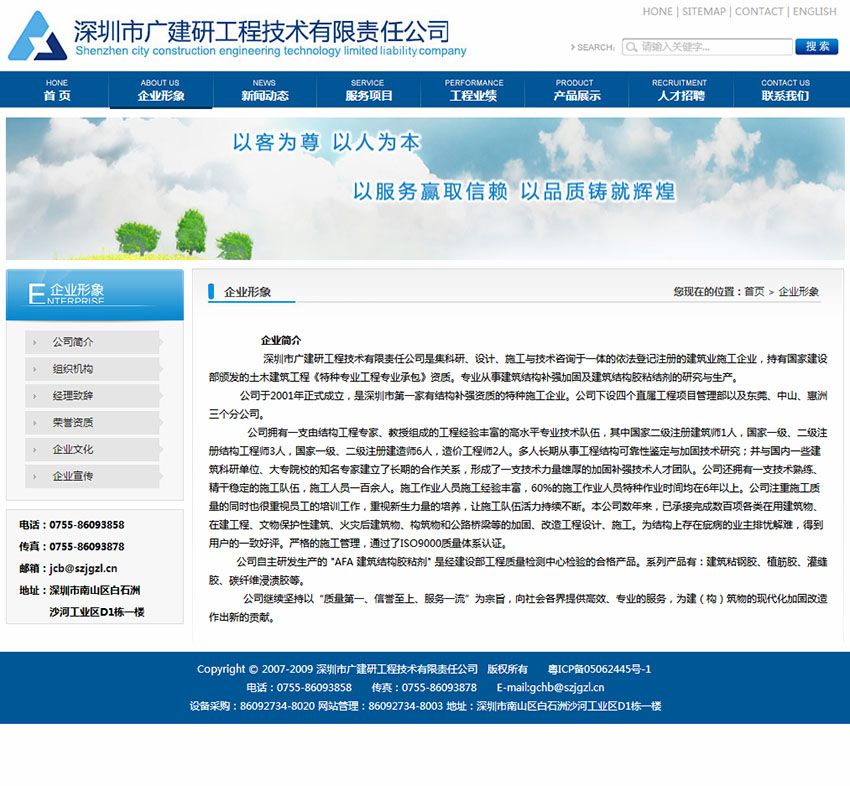Open the SITEMAP link
Image resolution: width=850 pixels, height=786 pixels.
tap(704, 12)
